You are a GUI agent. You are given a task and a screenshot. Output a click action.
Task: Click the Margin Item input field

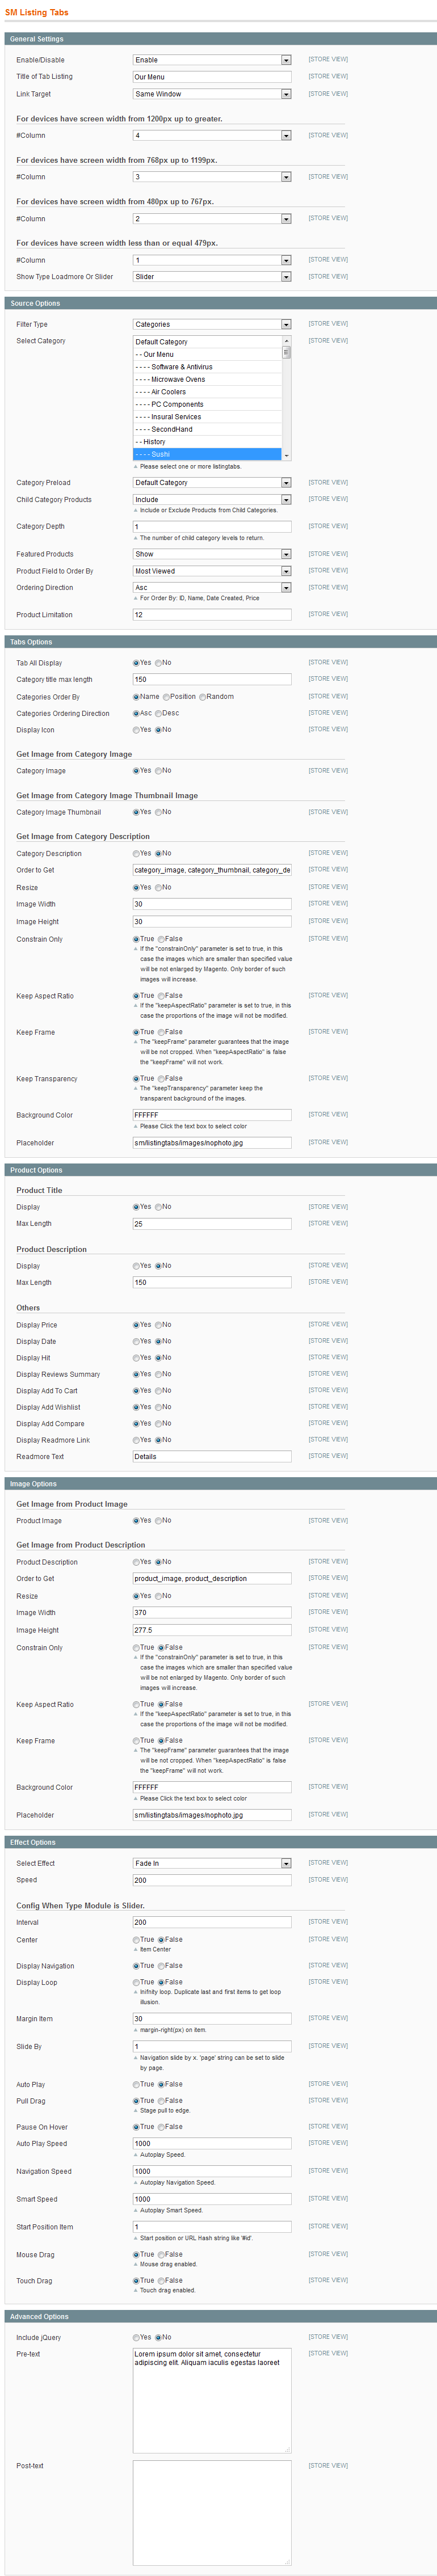coord(212,2019)
